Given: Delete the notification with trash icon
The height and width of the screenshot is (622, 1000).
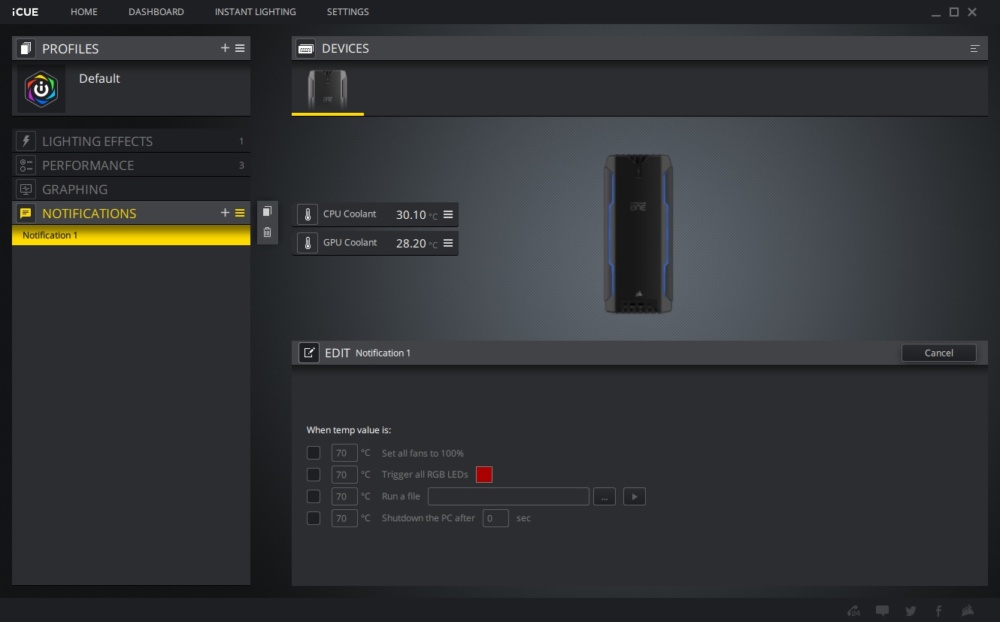Looking at the screenshot, I should pyautogui.click(x=267, y=232).
